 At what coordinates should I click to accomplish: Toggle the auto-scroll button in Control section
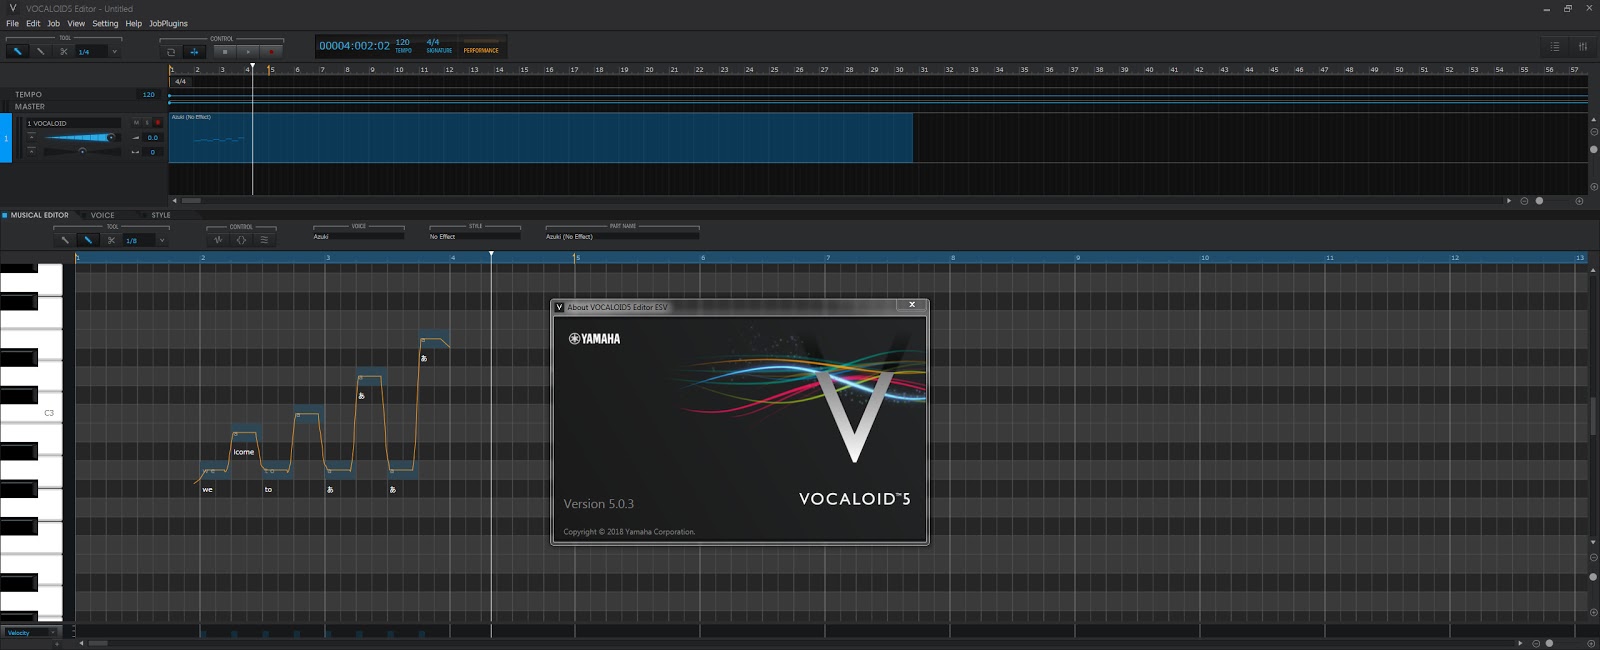[195, 51]
